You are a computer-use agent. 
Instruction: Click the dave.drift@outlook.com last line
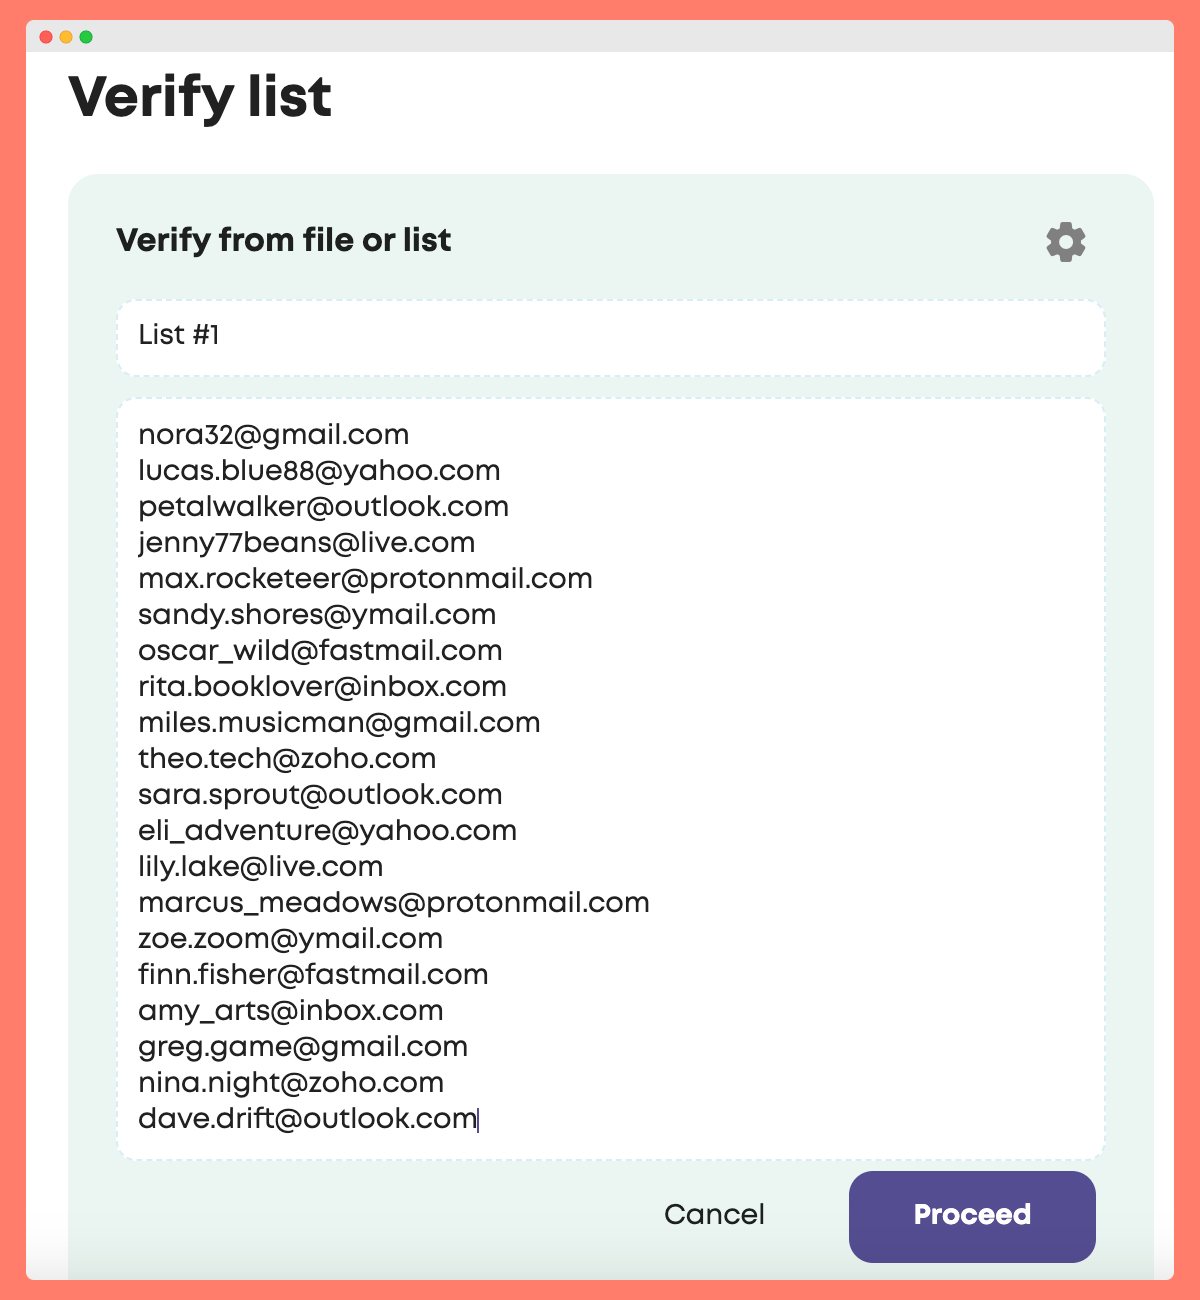(307, 1119)
